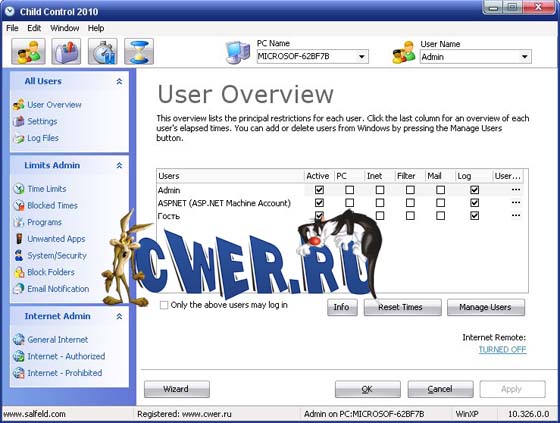Viewport: 560px width, 423px height.
Task: Enable Only the above users may log in
Action: tap(164, 305)
